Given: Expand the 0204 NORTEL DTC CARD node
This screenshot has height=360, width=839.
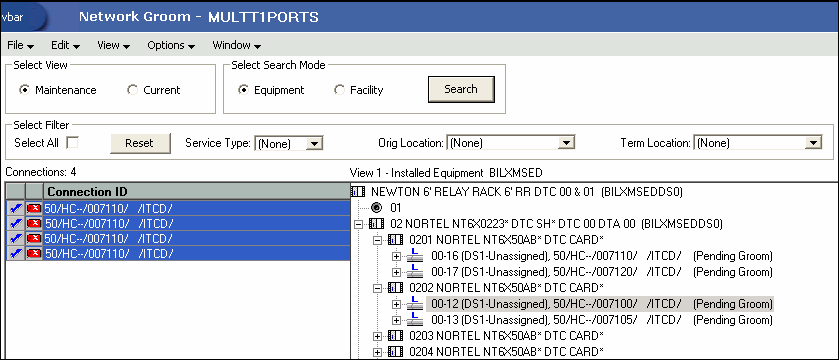Looking at the screenshot, I should pyautogui.click(x=377, y=352).
